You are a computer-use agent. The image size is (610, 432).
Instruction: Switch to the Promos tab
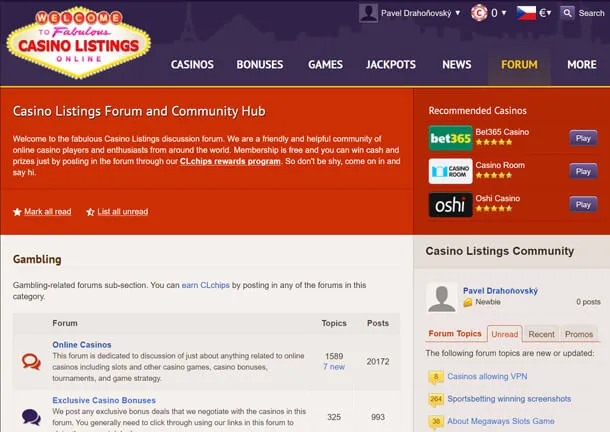click(579, 334)
